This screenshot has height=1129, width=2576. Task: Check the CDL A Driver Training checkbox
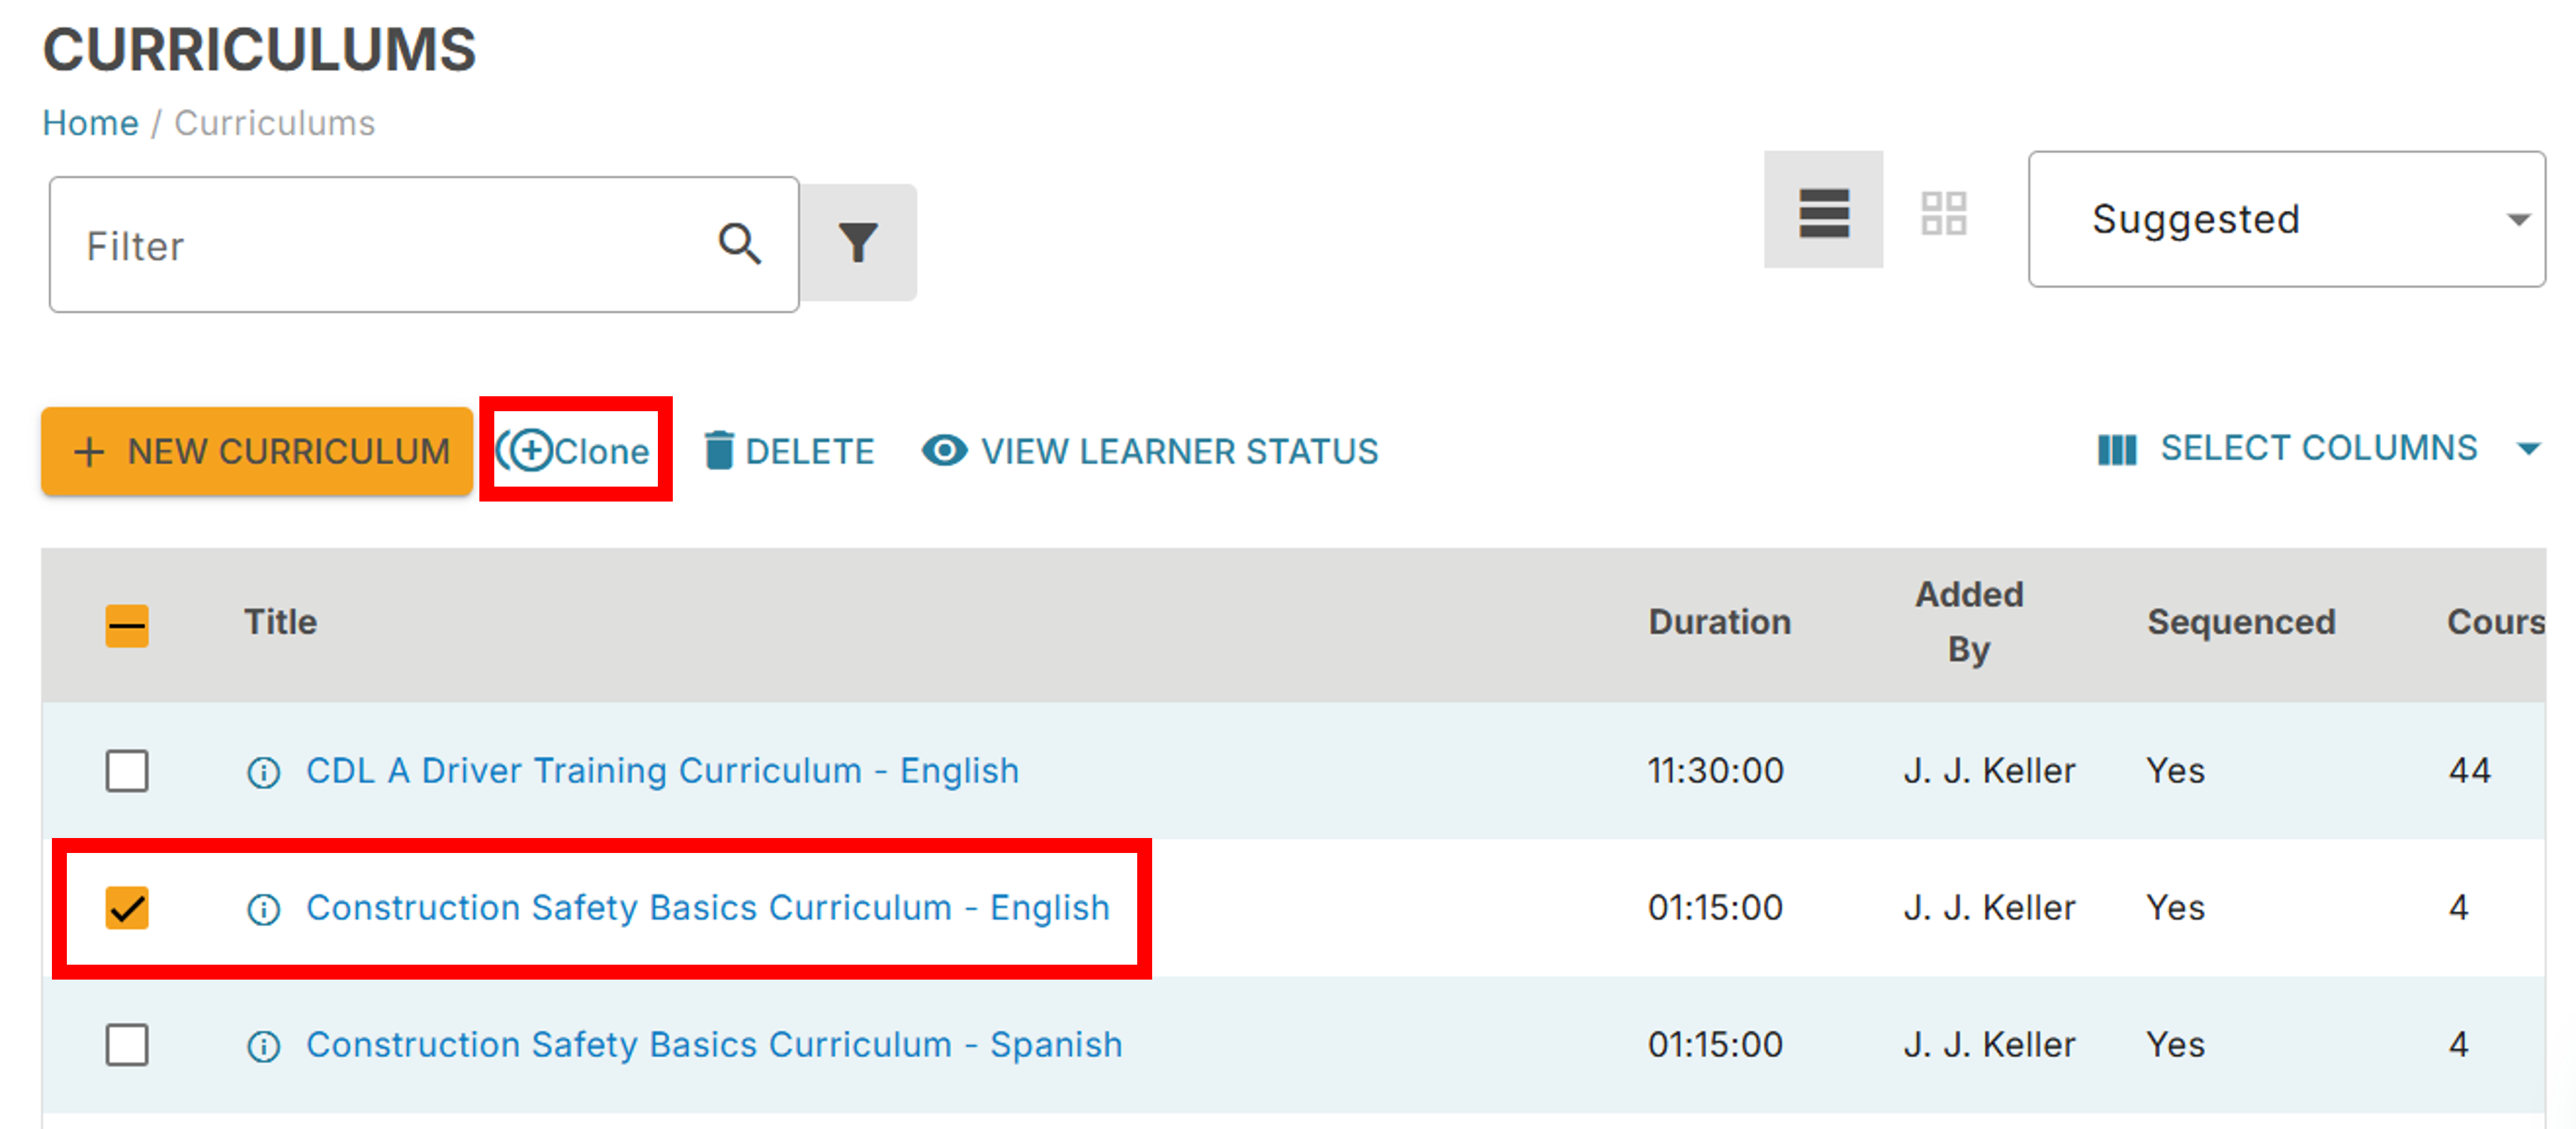(x=127, y=771)
